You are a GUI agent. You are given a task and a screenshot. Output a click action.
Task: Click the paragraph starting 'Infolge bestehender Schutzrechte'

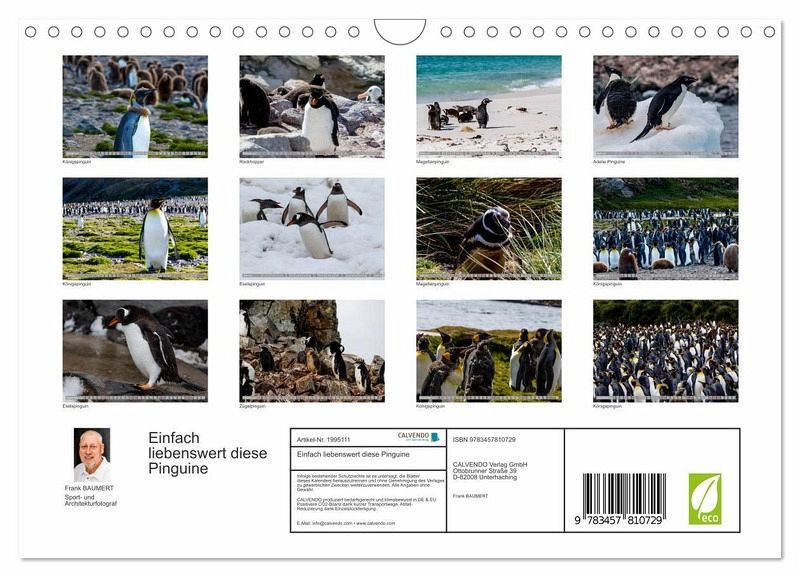370,483
